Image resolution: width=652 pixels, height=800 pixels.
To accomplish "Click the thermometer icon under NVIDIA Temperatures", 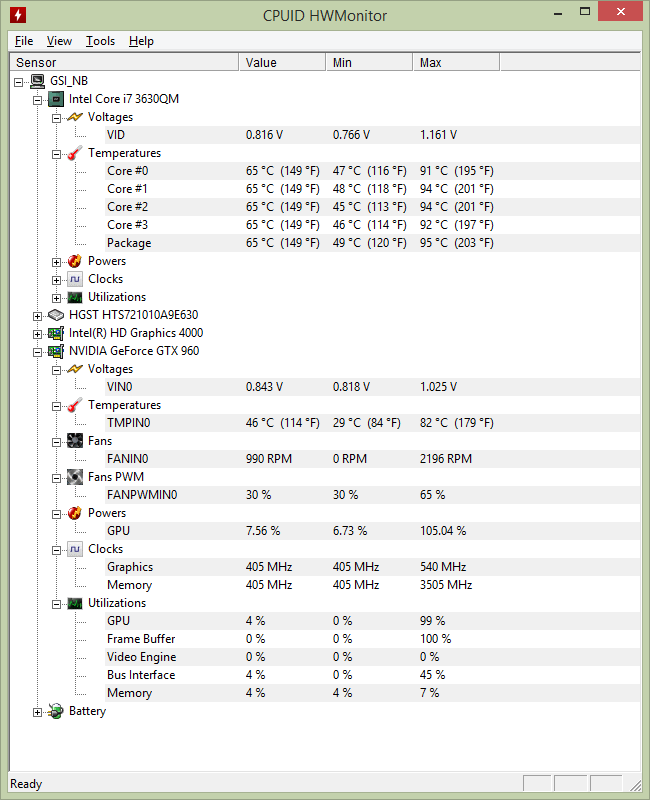I will 74,405.
